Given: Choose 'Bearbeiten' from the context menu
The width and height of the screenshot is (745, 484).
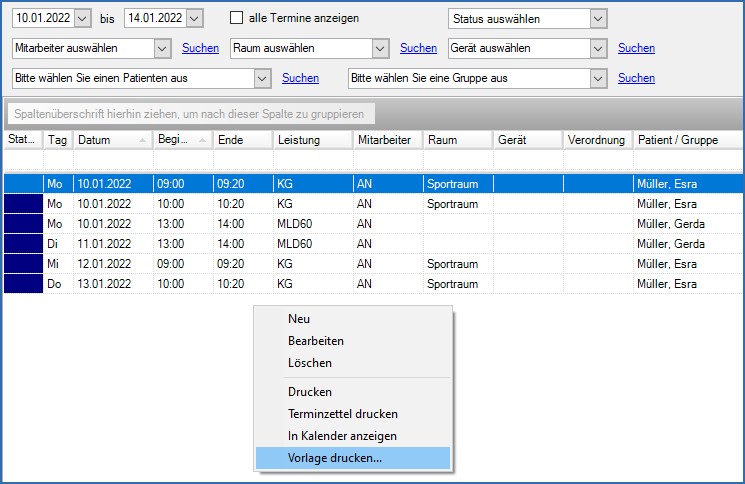Looking at the screenshot, I should click(x=353, y=341).
